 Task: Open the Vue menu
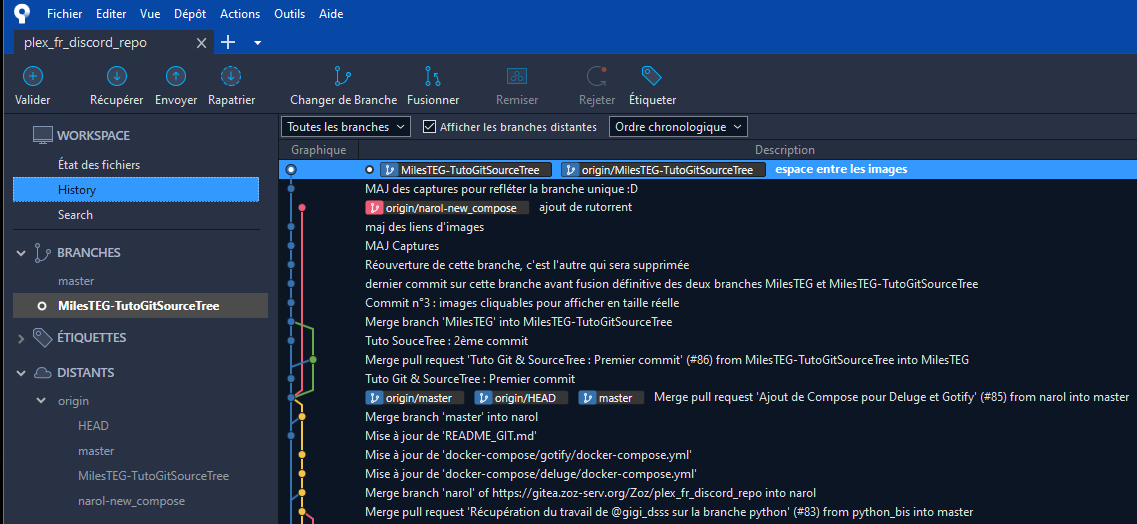pyautogui.click(x=148, y=14)
